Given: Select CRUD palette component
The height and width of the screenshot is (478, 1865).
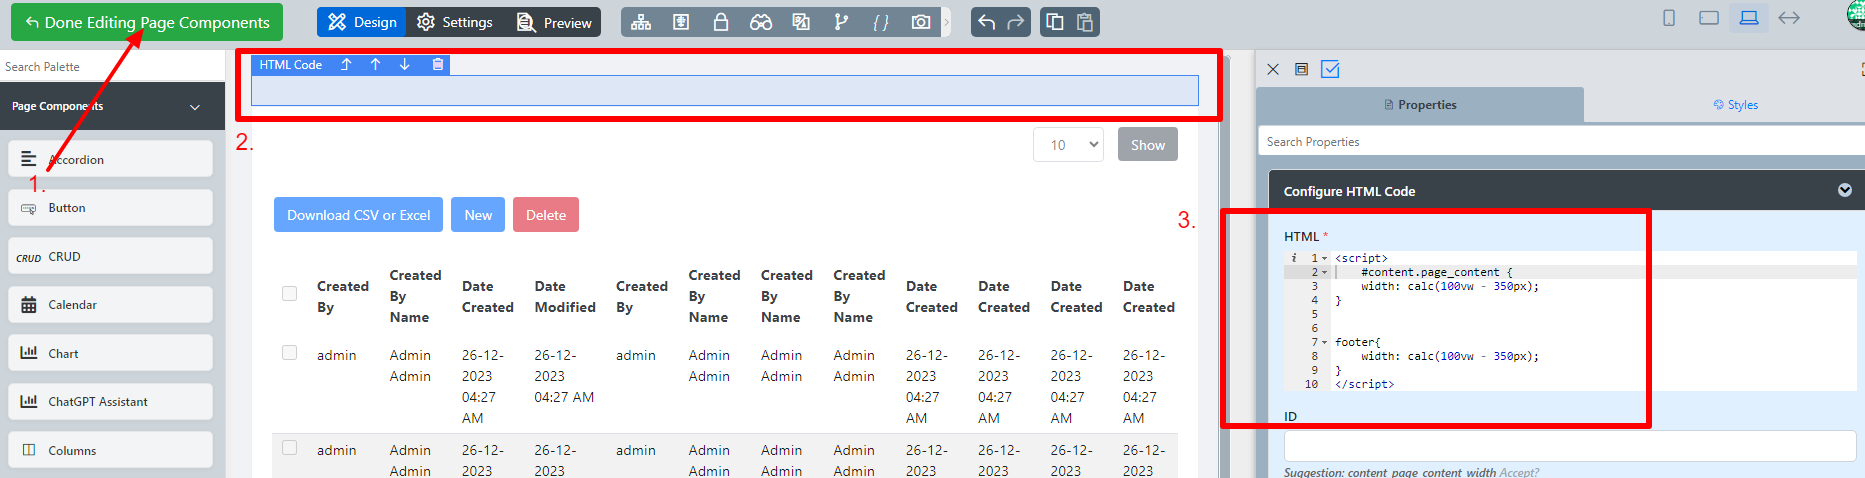Looking at the screenshot, I should click(110, 256).
